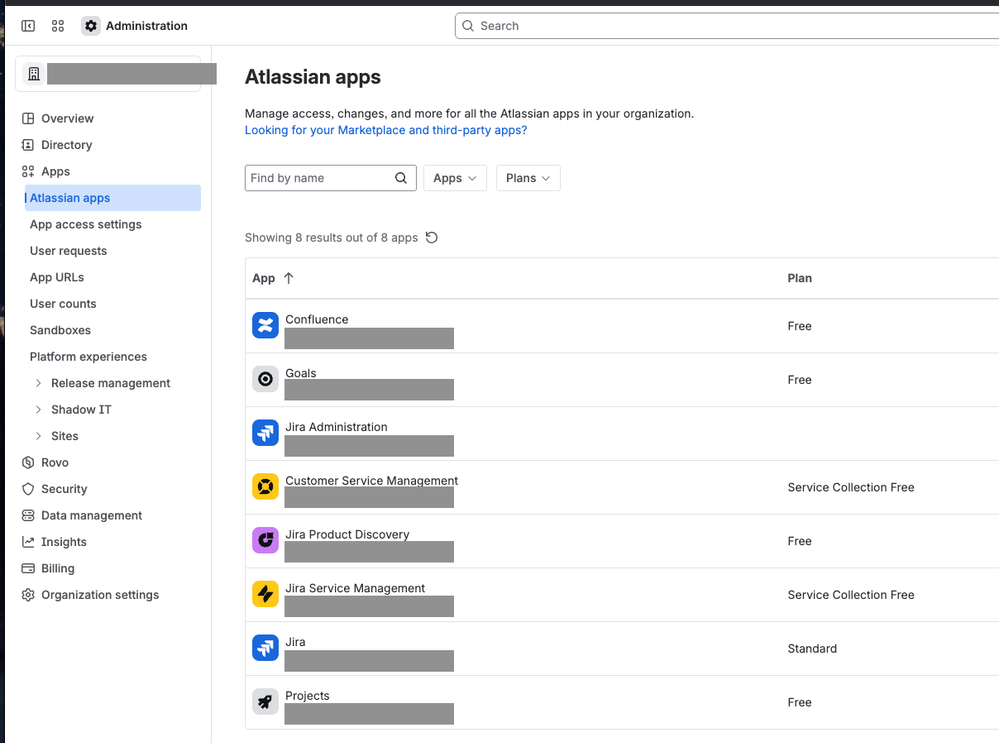Screen dimensions: 999x743
Task: Open the Marketplace and third-party apps link
Action: (386, 130)
